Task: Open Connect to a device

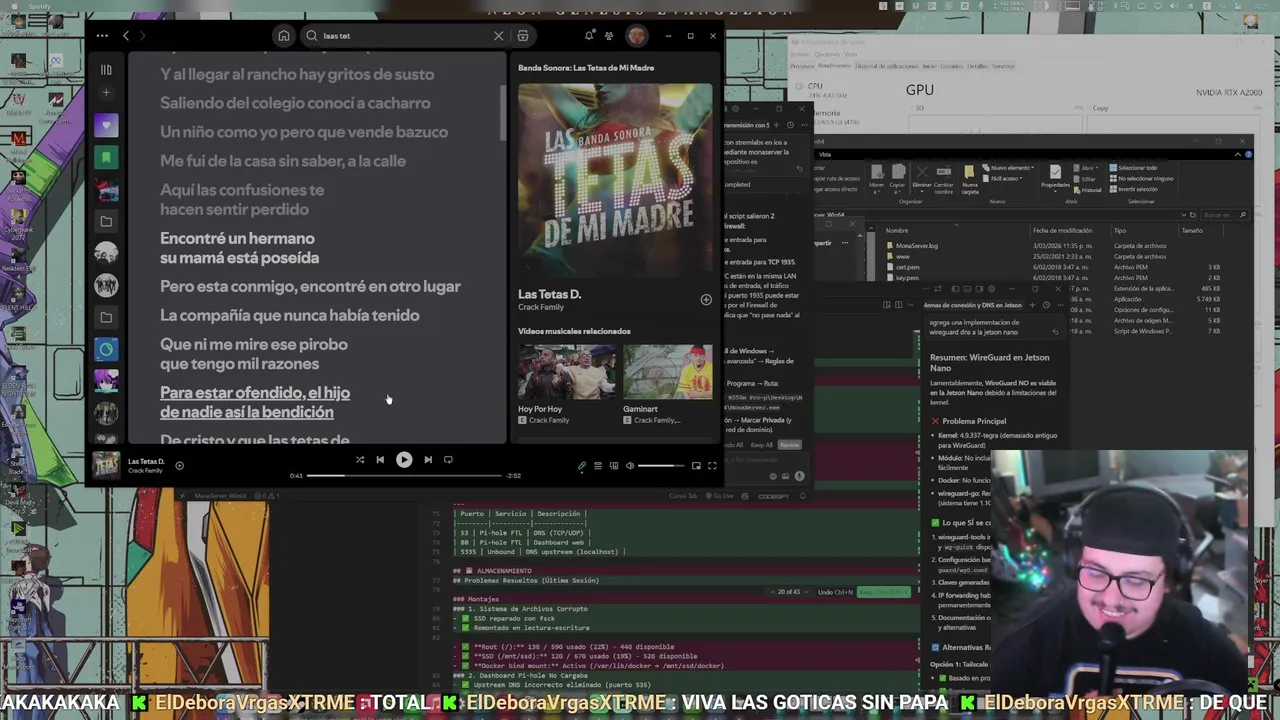Action: point(614,466)
